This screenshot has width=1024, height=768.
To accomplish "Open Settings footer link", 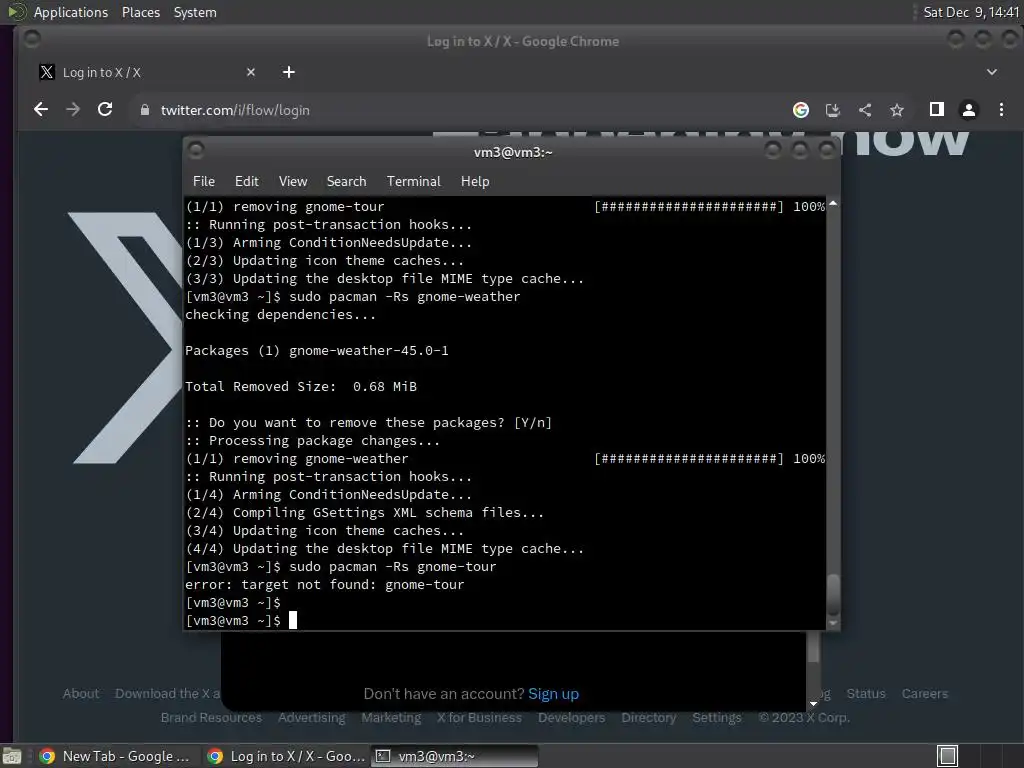I will tap(716, 718).
